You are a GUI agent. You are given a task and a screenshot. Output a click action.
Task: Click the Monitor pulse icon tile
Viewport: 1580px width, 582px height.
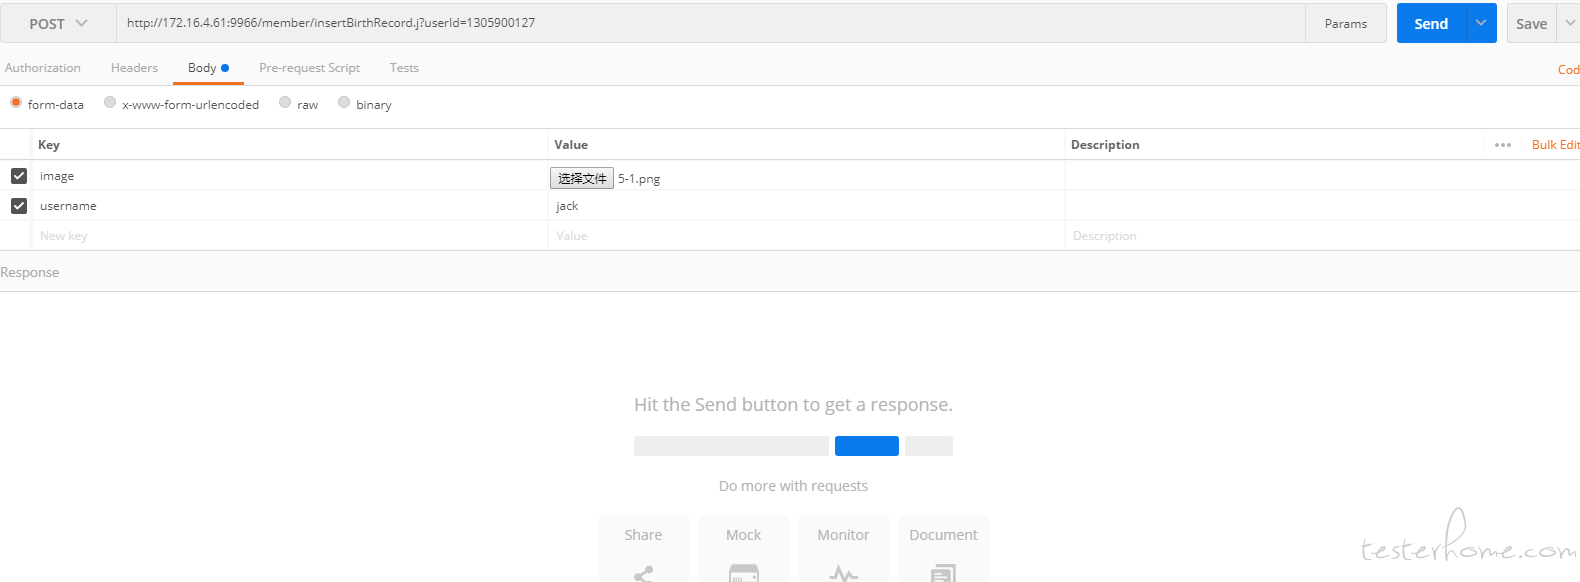(844, 548)
